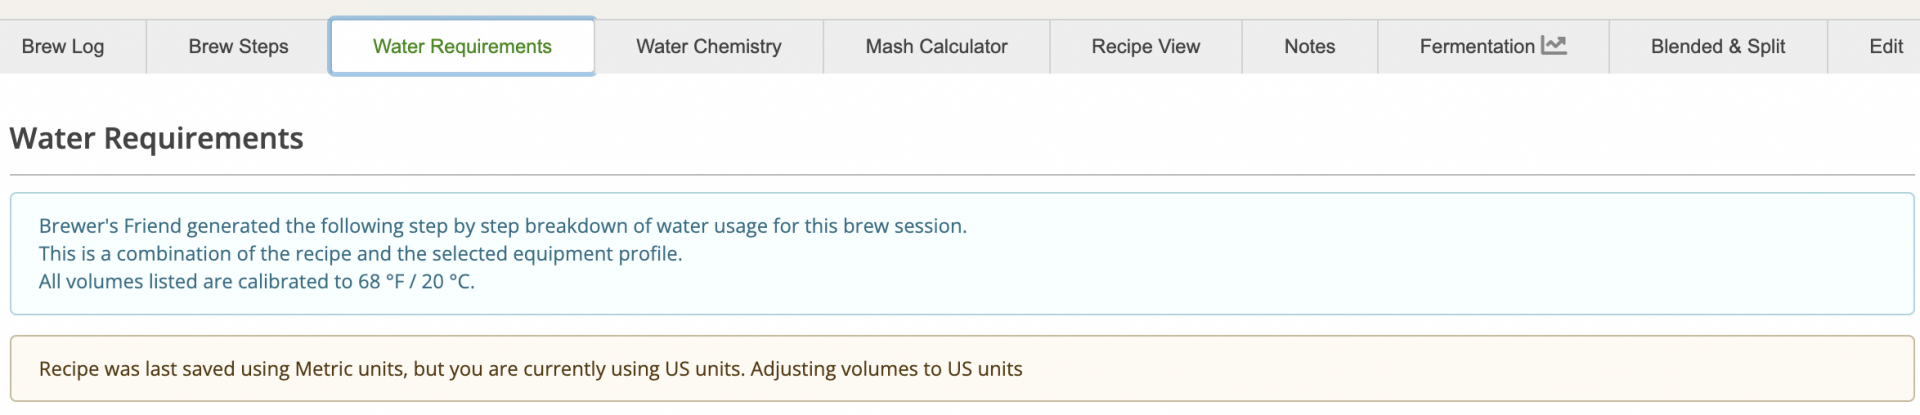Click the Water Requirements page heading

[156, 138]
